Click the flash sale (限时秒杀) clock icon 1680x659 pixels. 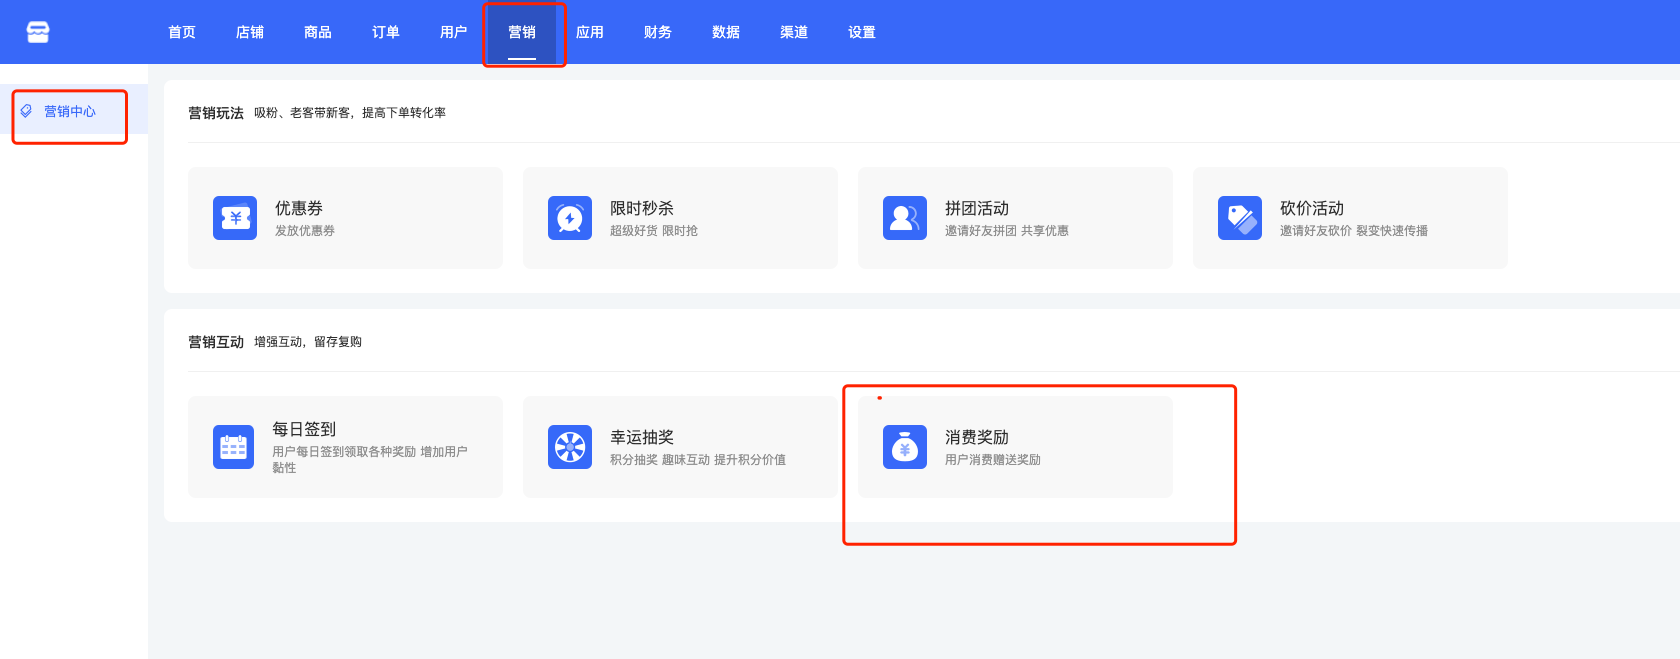(570, 218)
